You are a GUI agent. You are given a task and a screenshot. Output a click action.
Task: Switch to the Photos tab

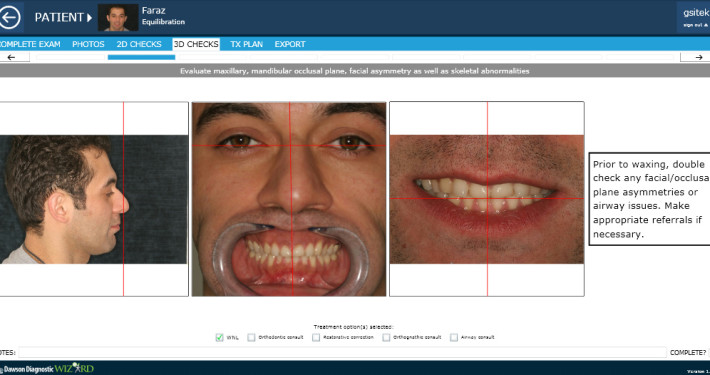[88, 44]
